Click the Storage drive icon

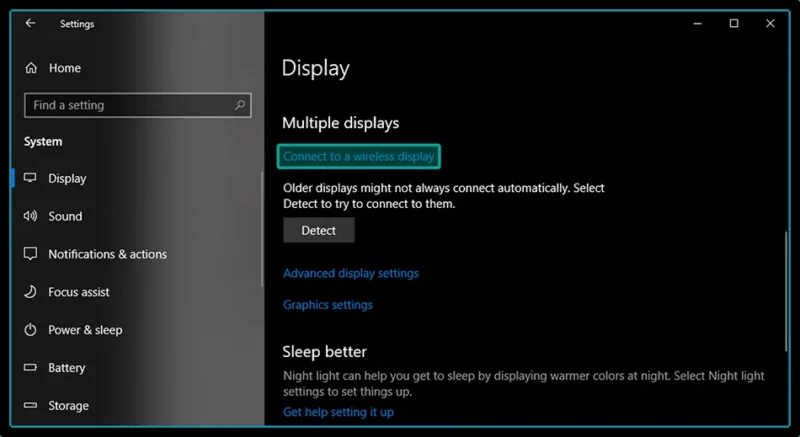coord(30,405)
